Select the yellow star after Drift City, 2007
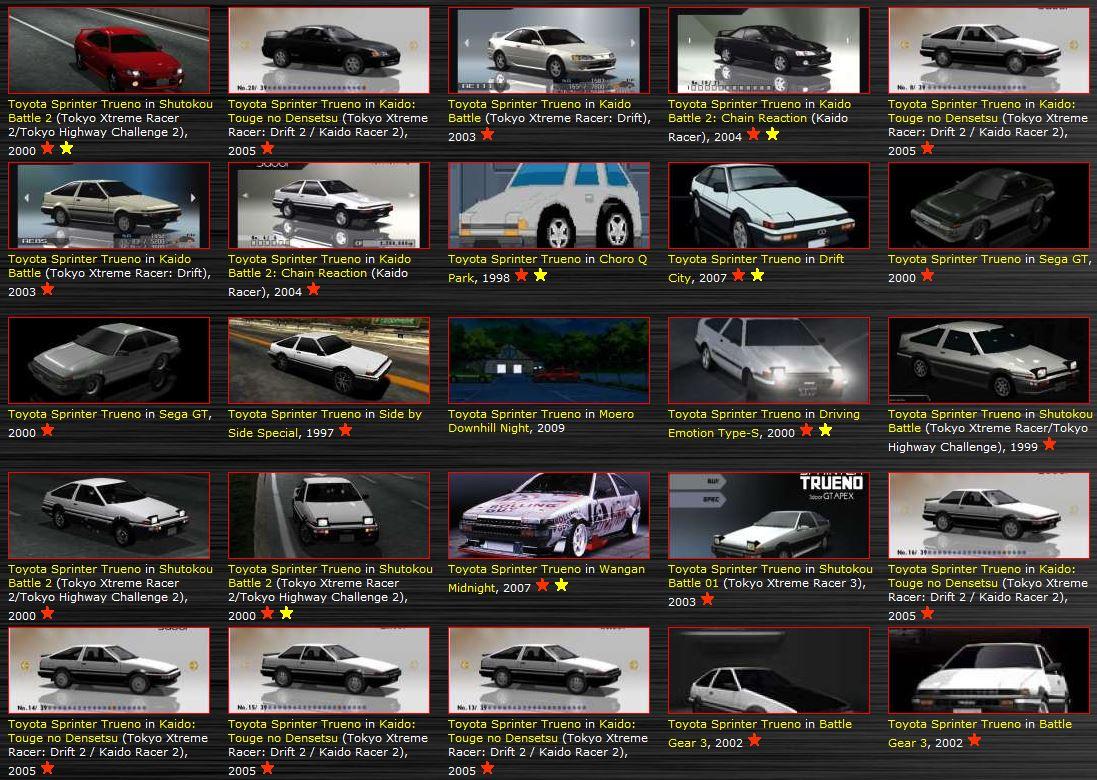1097x780 pixels. [x=757, y=276]
